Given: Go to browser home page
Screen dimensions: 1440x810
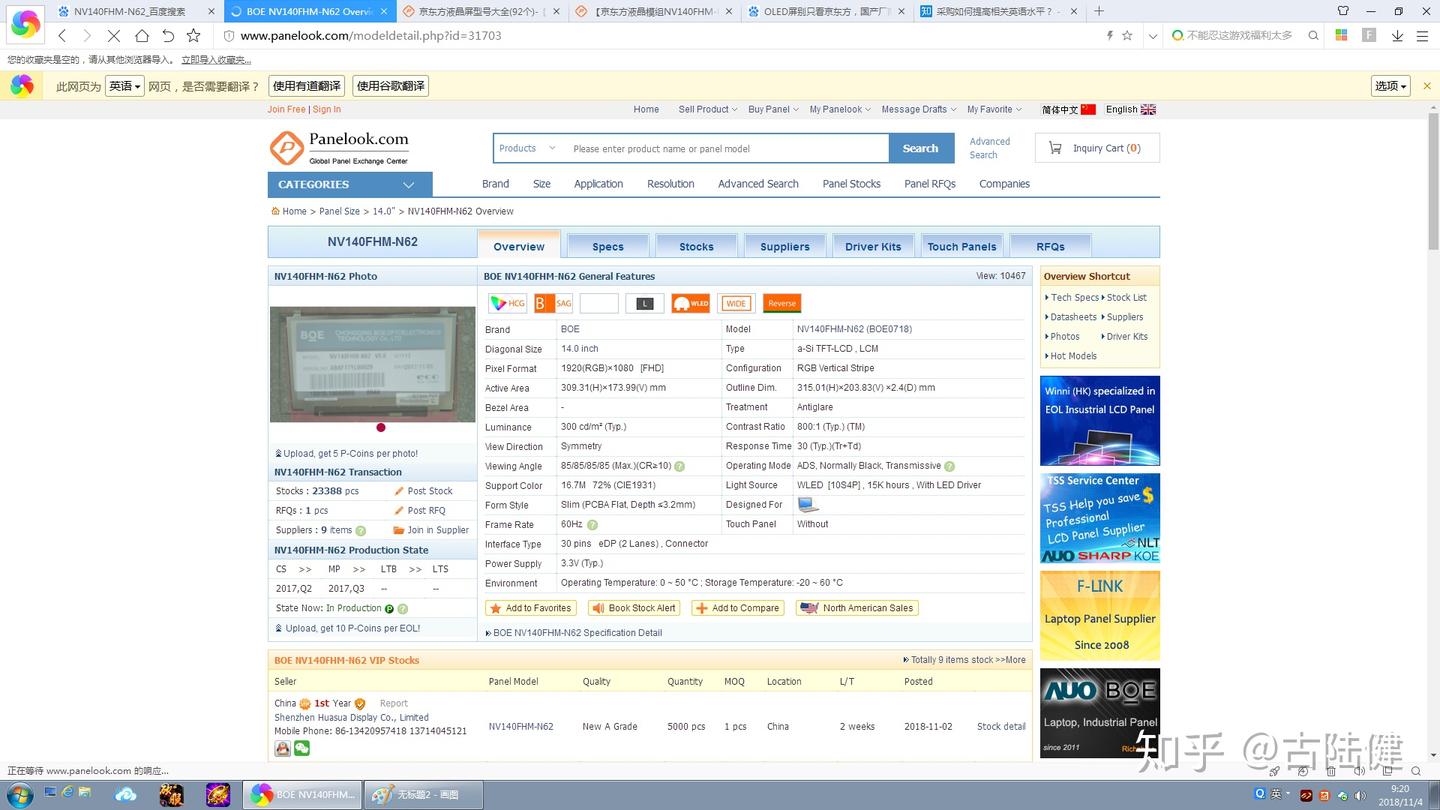Looking at the screenshot, I should point(141,35).
